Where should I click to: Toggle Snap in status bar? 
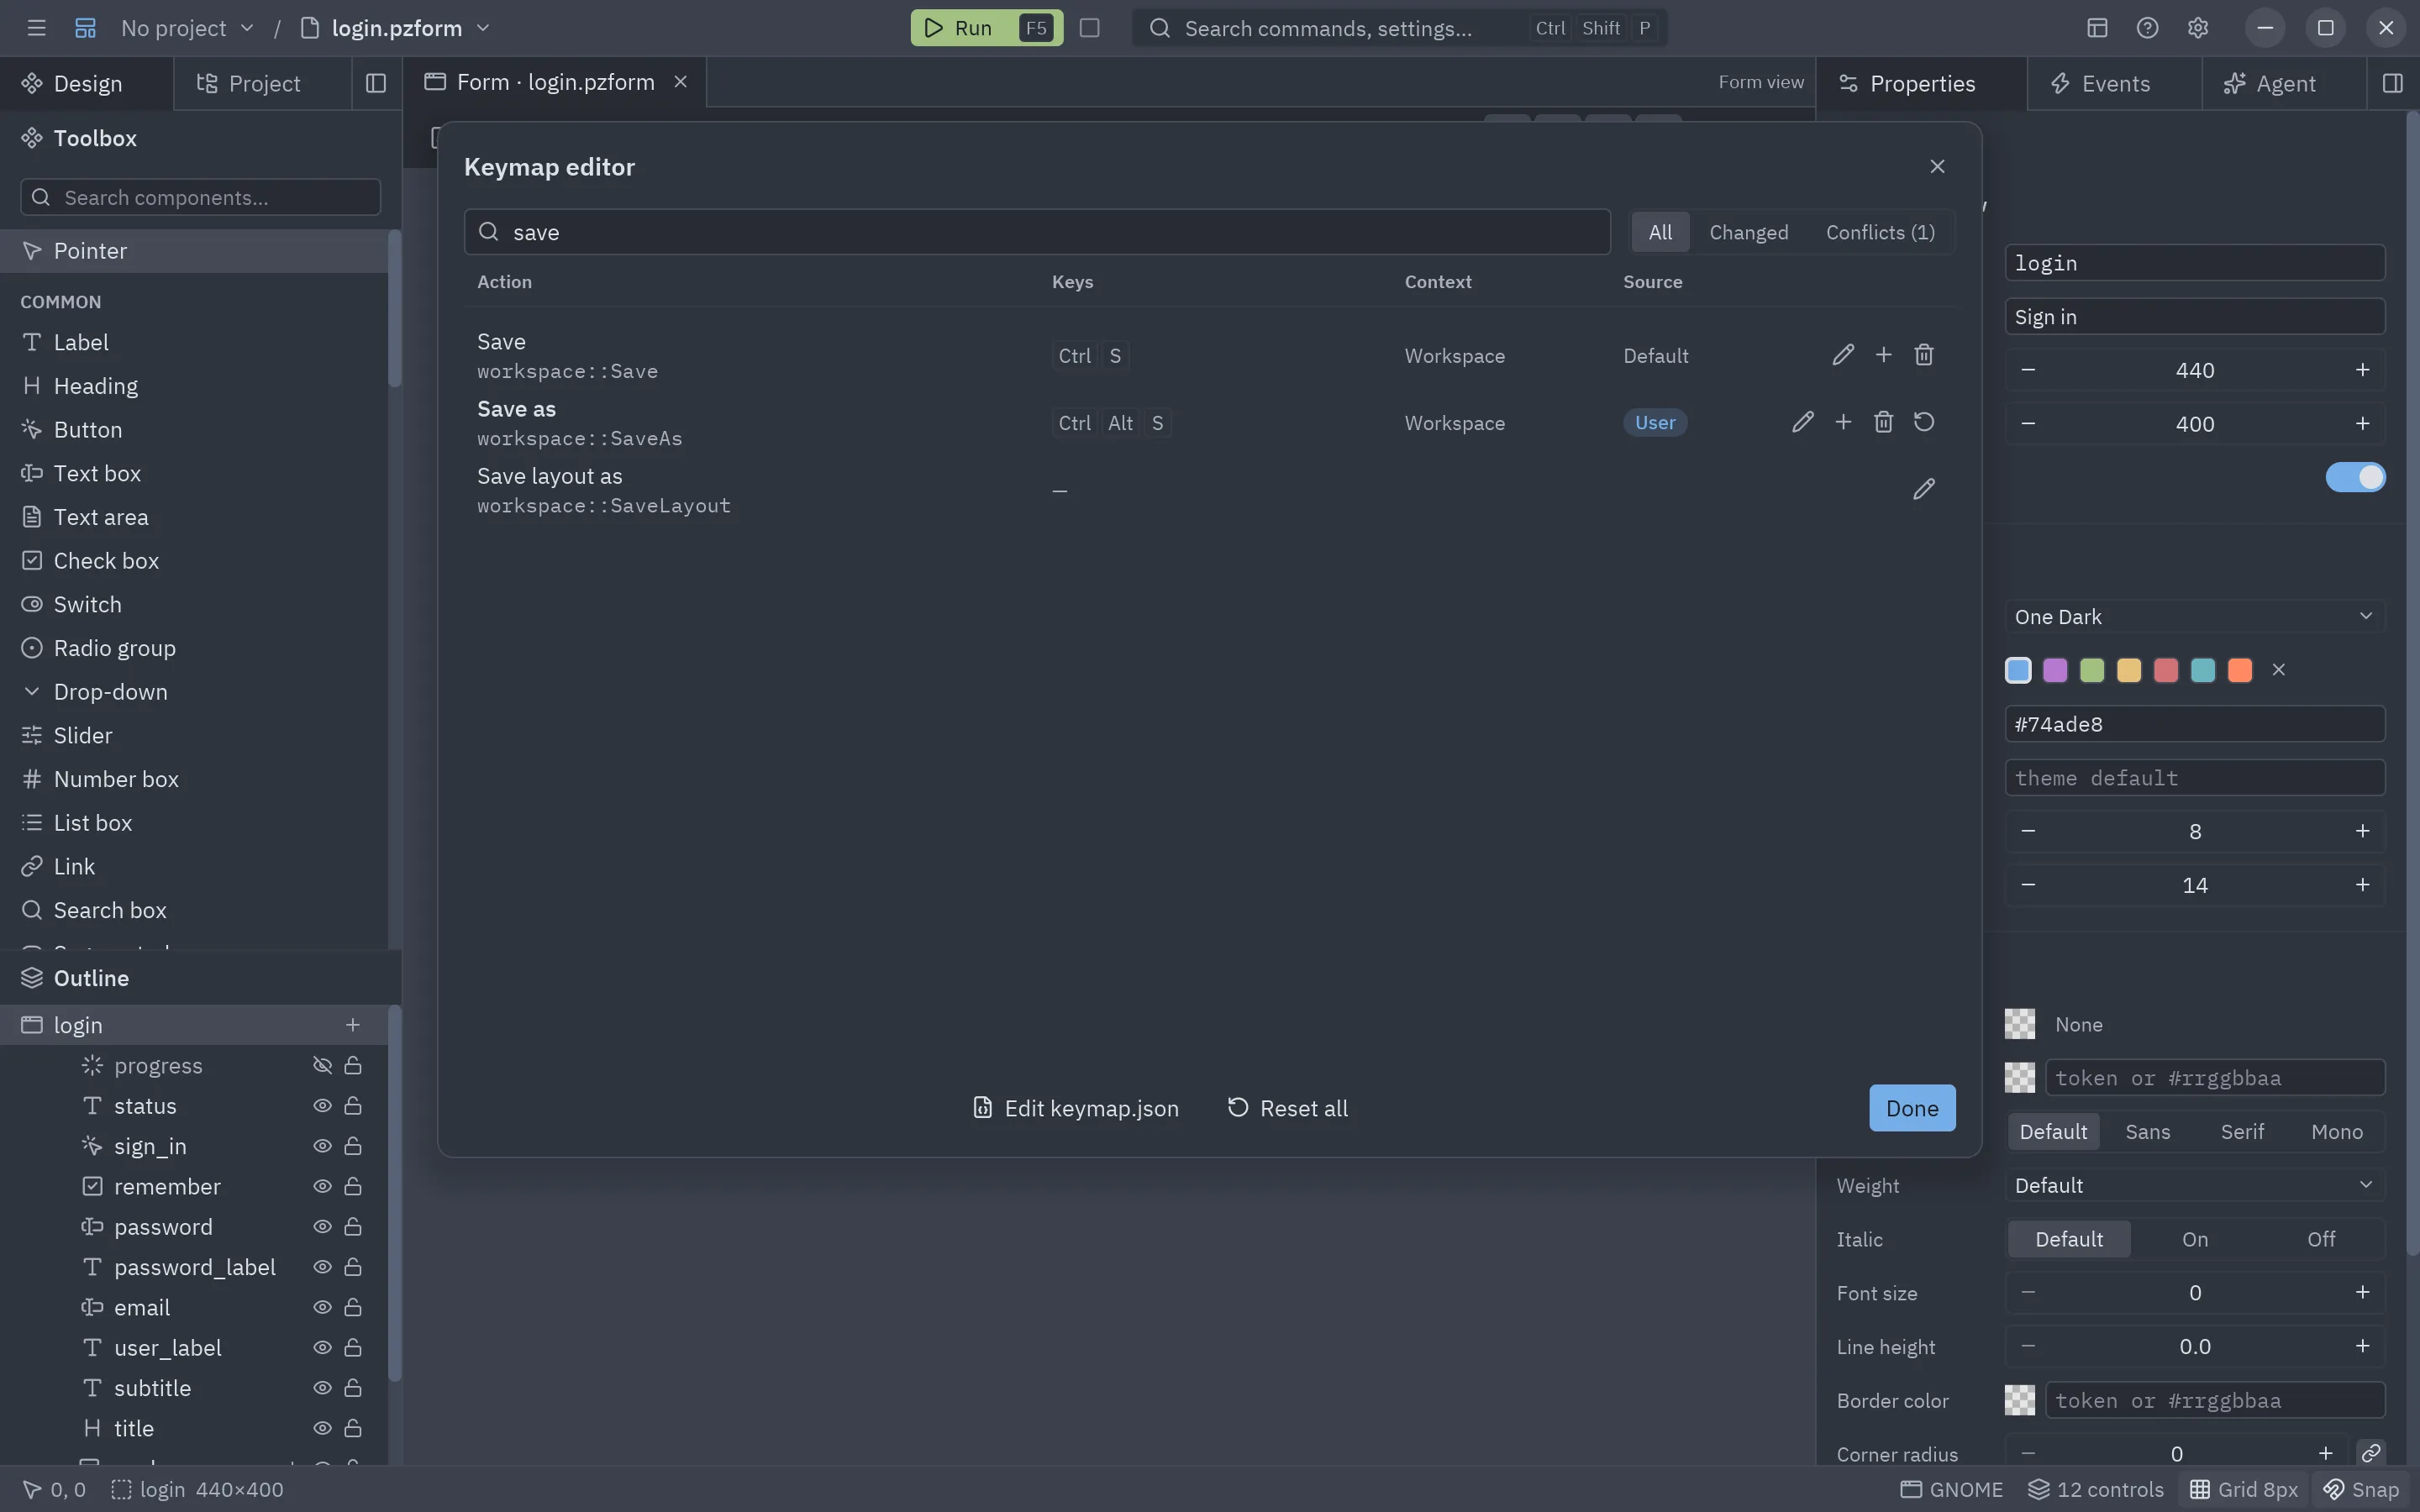tap(2361, 1490)
